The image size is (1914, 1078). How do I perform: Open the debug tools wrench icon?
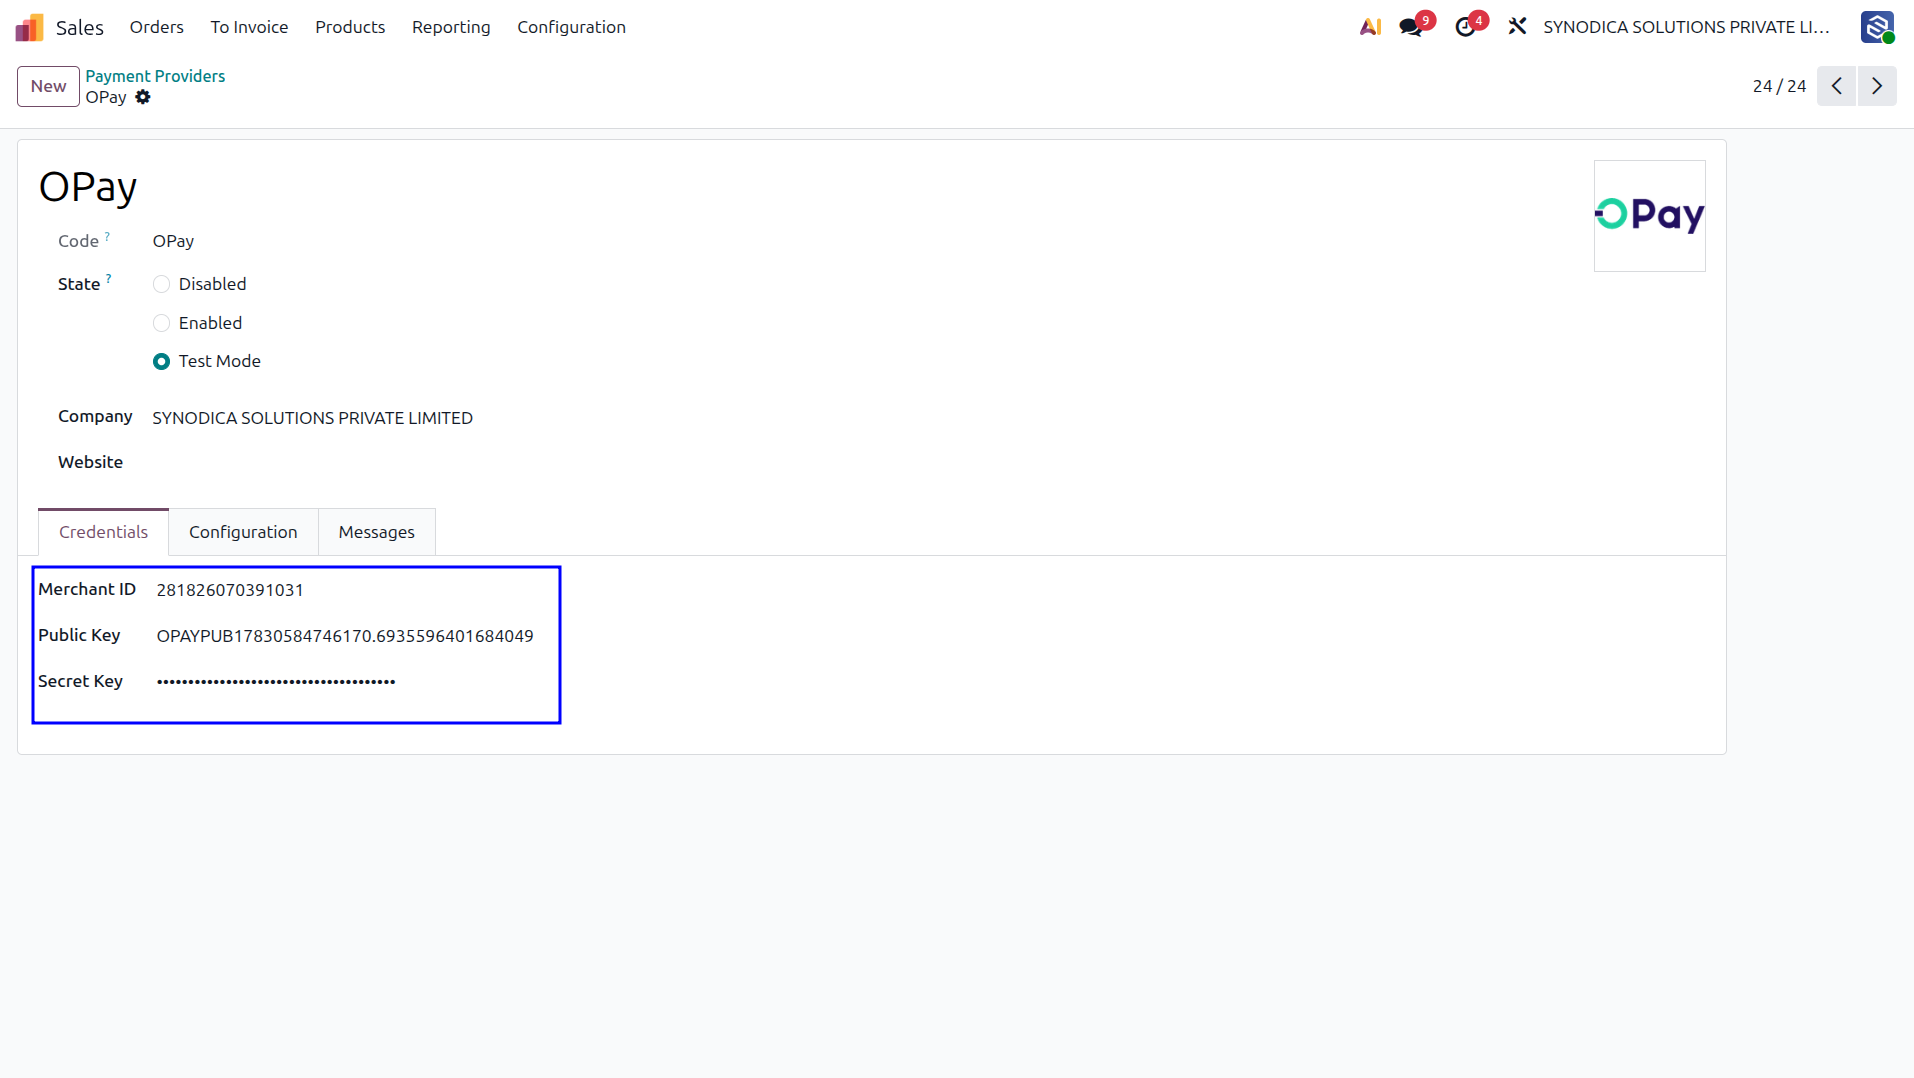[1517, 27]
